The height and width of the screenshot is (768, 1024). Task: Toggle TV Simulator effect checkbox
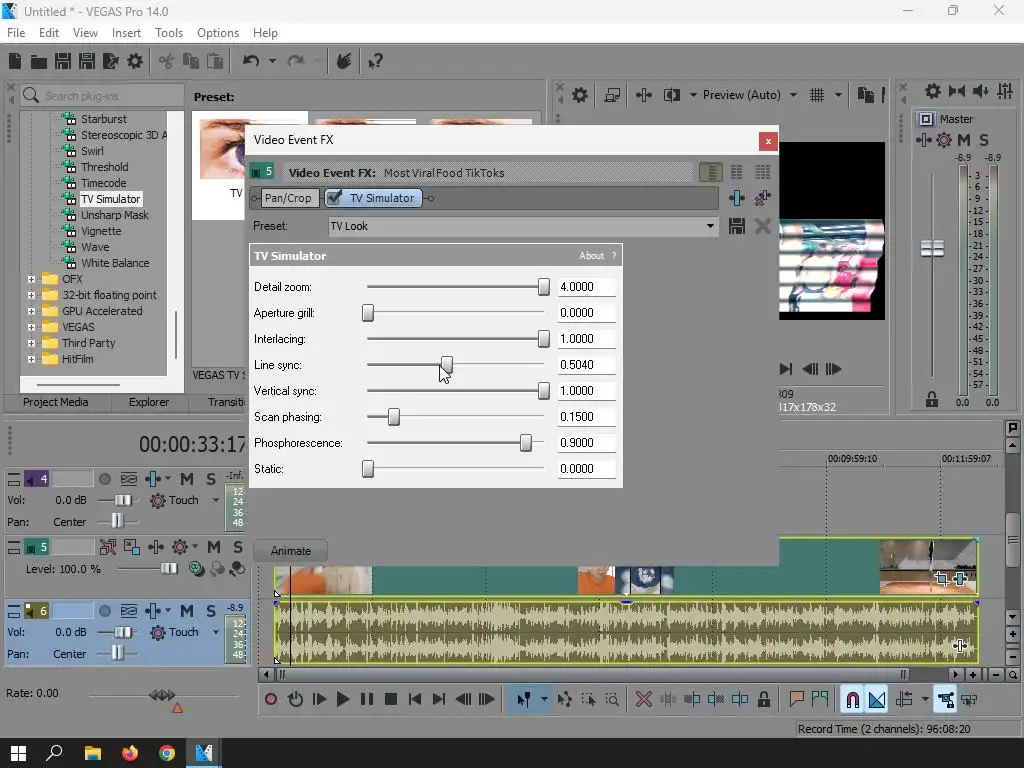point(334,198)
